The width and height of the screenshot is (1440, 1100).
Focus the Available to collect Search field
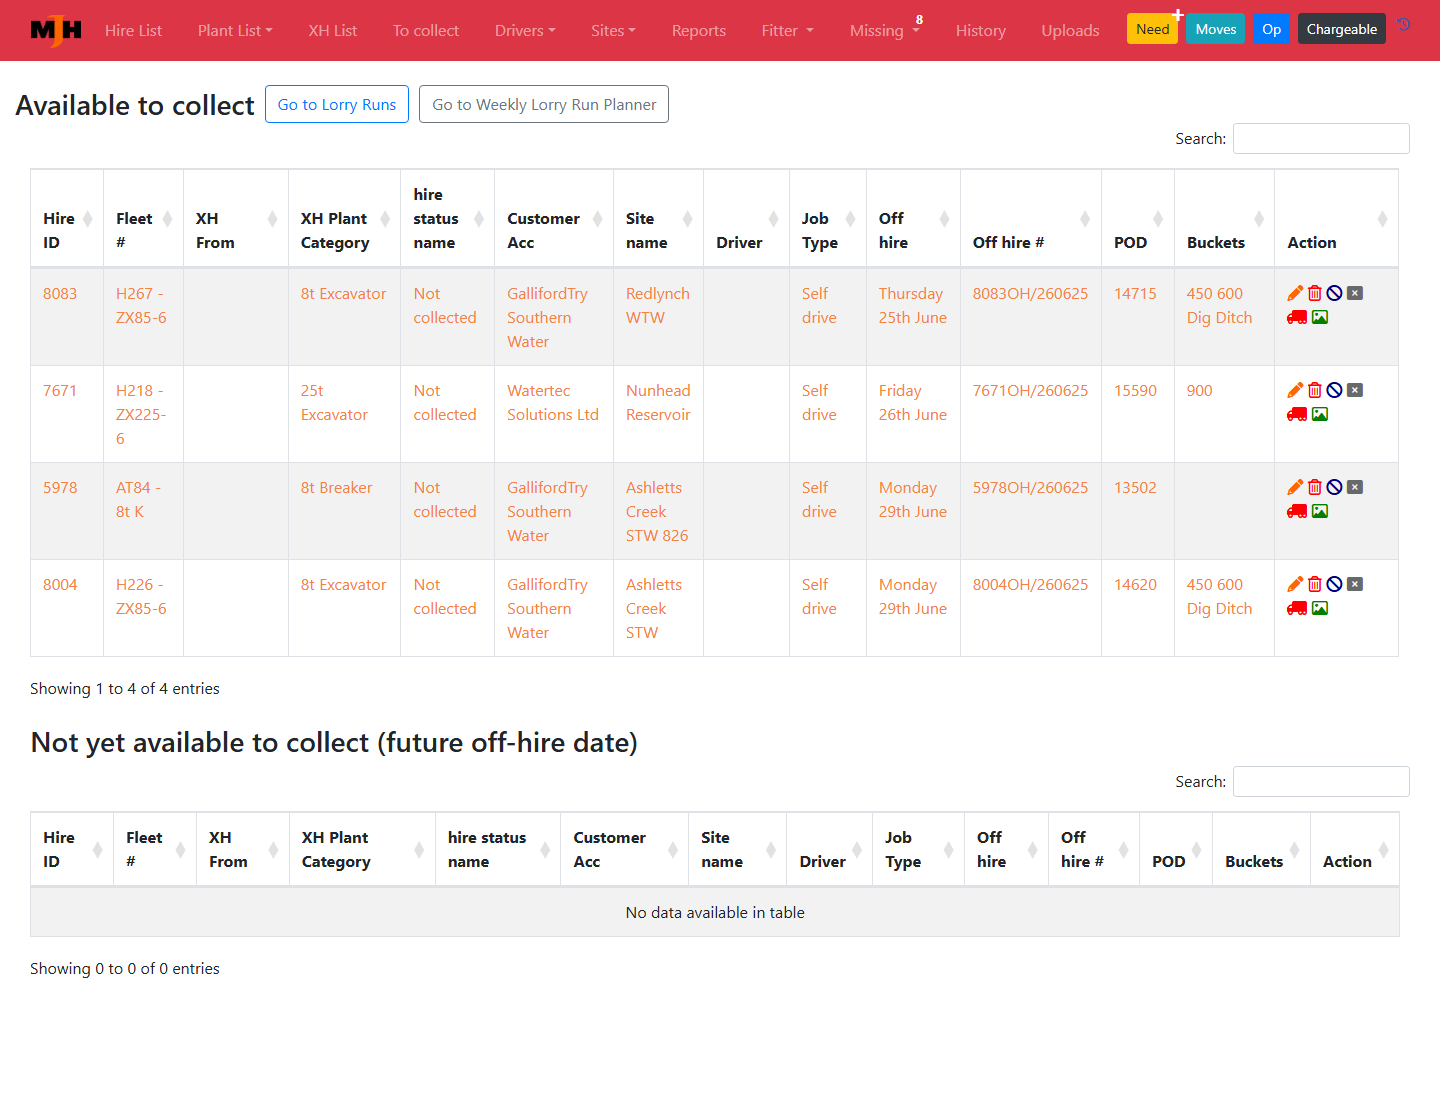pos(1321,138)
